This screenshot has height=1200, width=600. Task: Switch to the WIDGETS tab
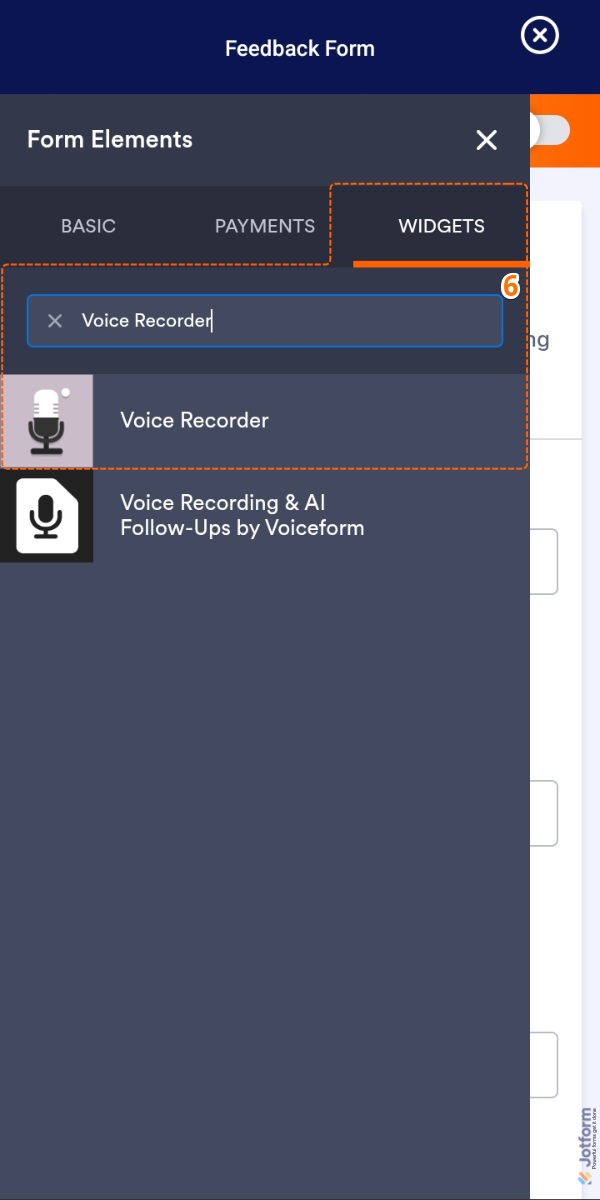click(441, 226)
